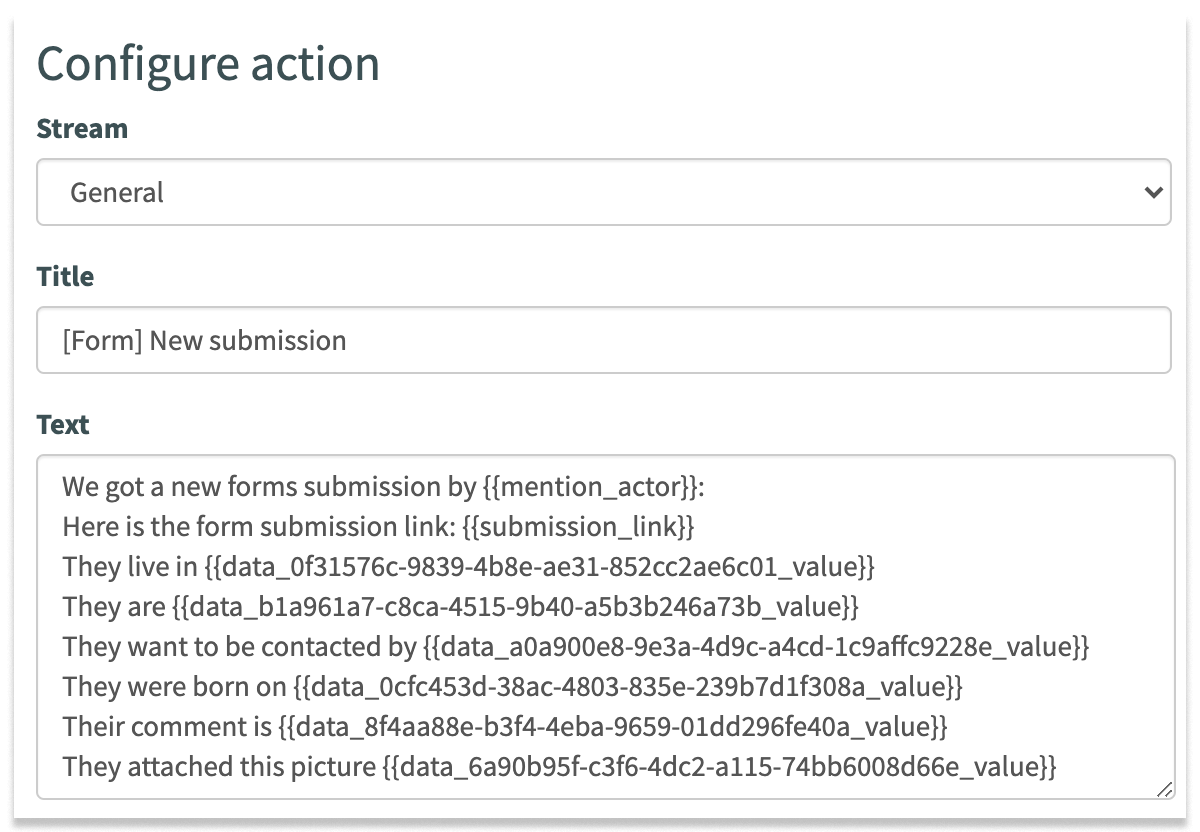Click the Title field label
This screenshot has height=832, width=1200.
click(x=64, y=276)
